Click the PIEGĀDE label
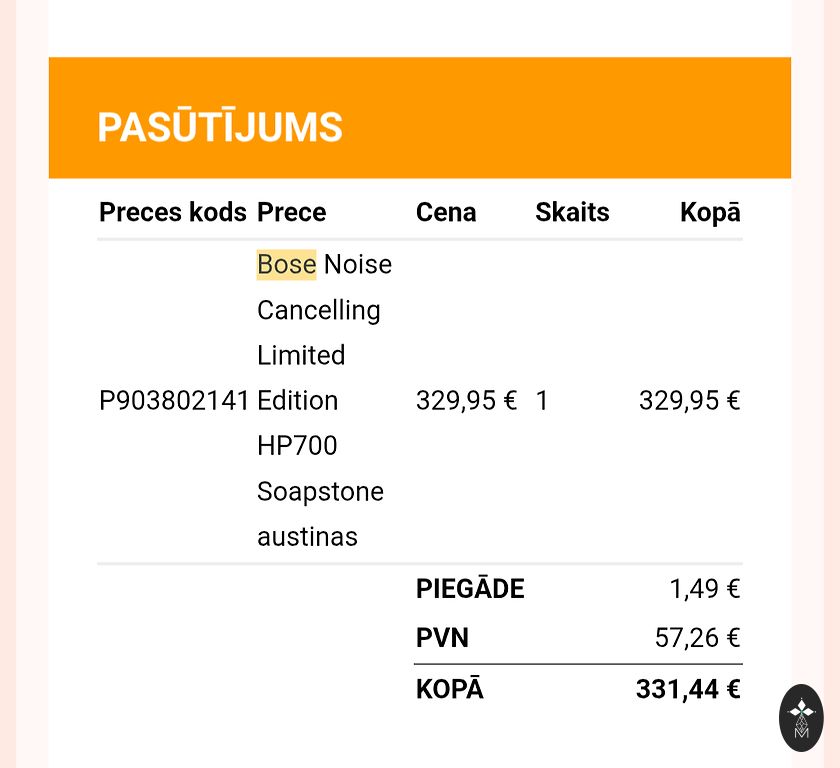The width and height of the screenshot is (840, 768). pyautogui.click(x=470, y=589)
